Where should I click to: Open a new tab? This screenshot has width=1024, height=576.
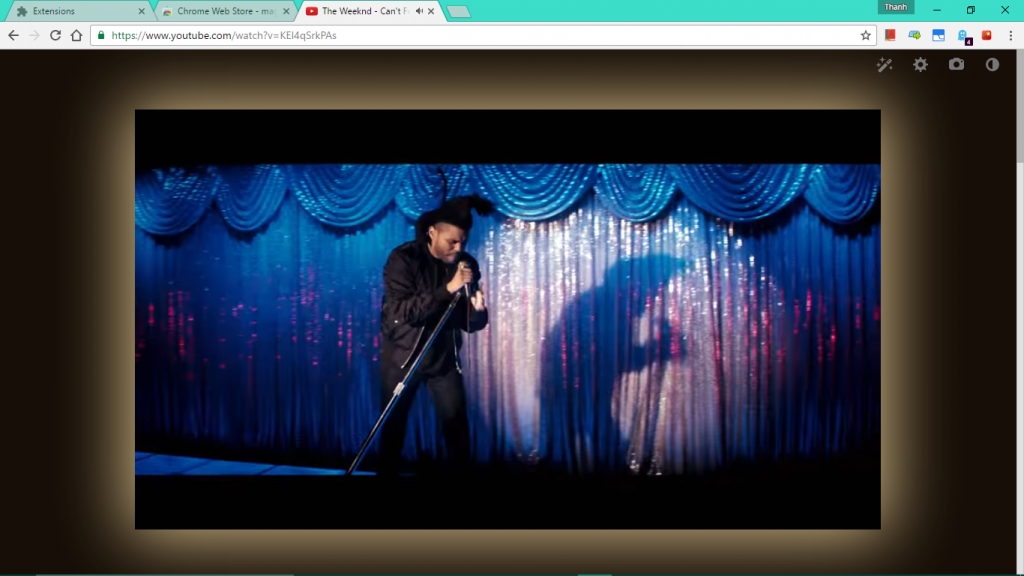[x=458, y=12]
